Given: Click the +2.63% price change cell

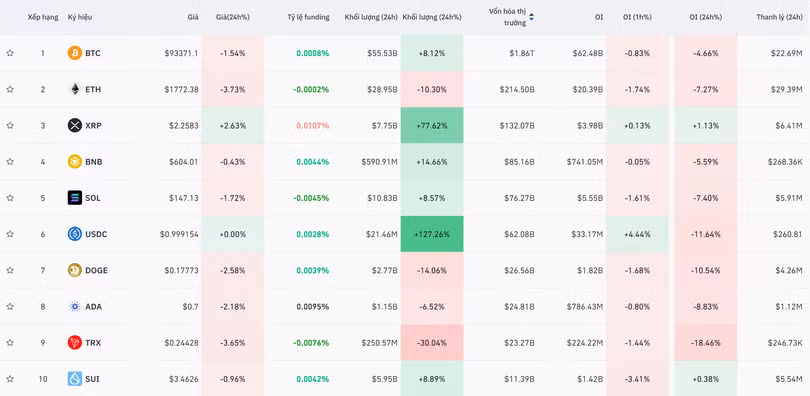Looking at the screenshot, I should click(x=232, y=125).
